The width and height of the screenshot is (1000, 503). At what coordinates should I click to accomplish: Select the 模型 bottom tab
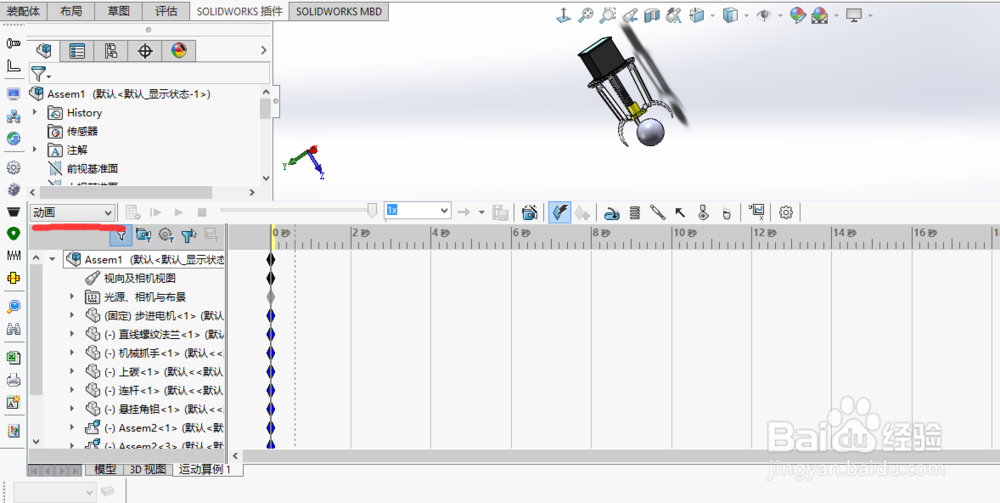pos(105,469)
